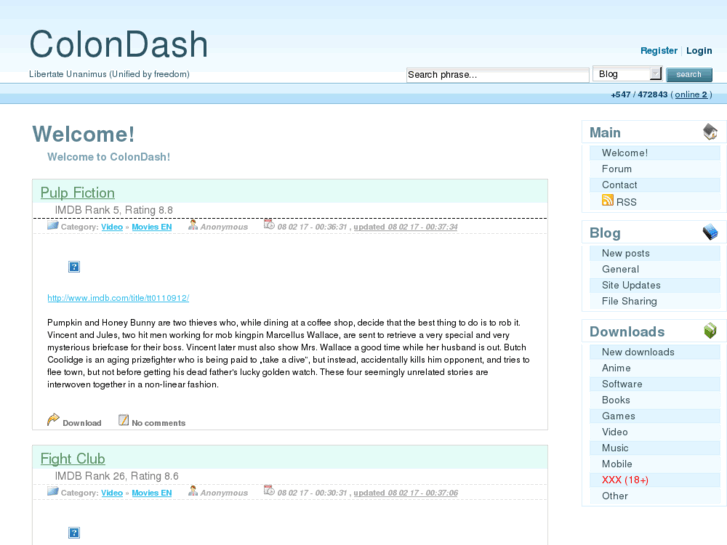727x545 pixels.
Task: Select New downloads in Downloads menu
Action: pos(655,352)
